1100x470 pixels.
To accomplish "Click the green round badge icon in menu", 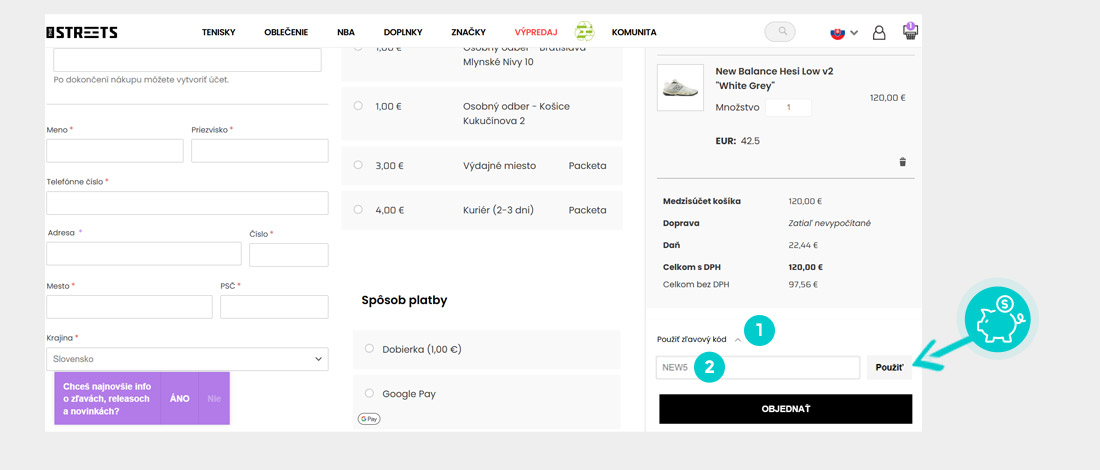I will 584,32.
